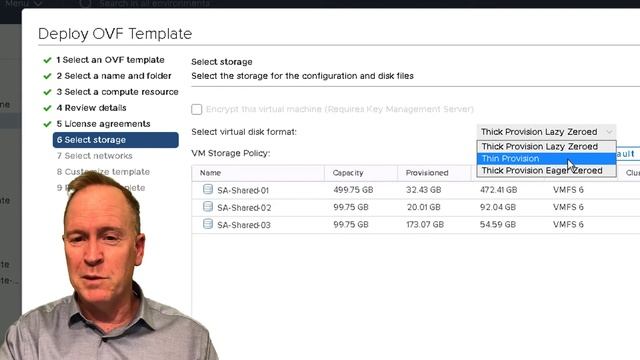Viewport: 640px width, 360px height.
Task: Open the virtual disk format dropdown
Action: (546, 132)
